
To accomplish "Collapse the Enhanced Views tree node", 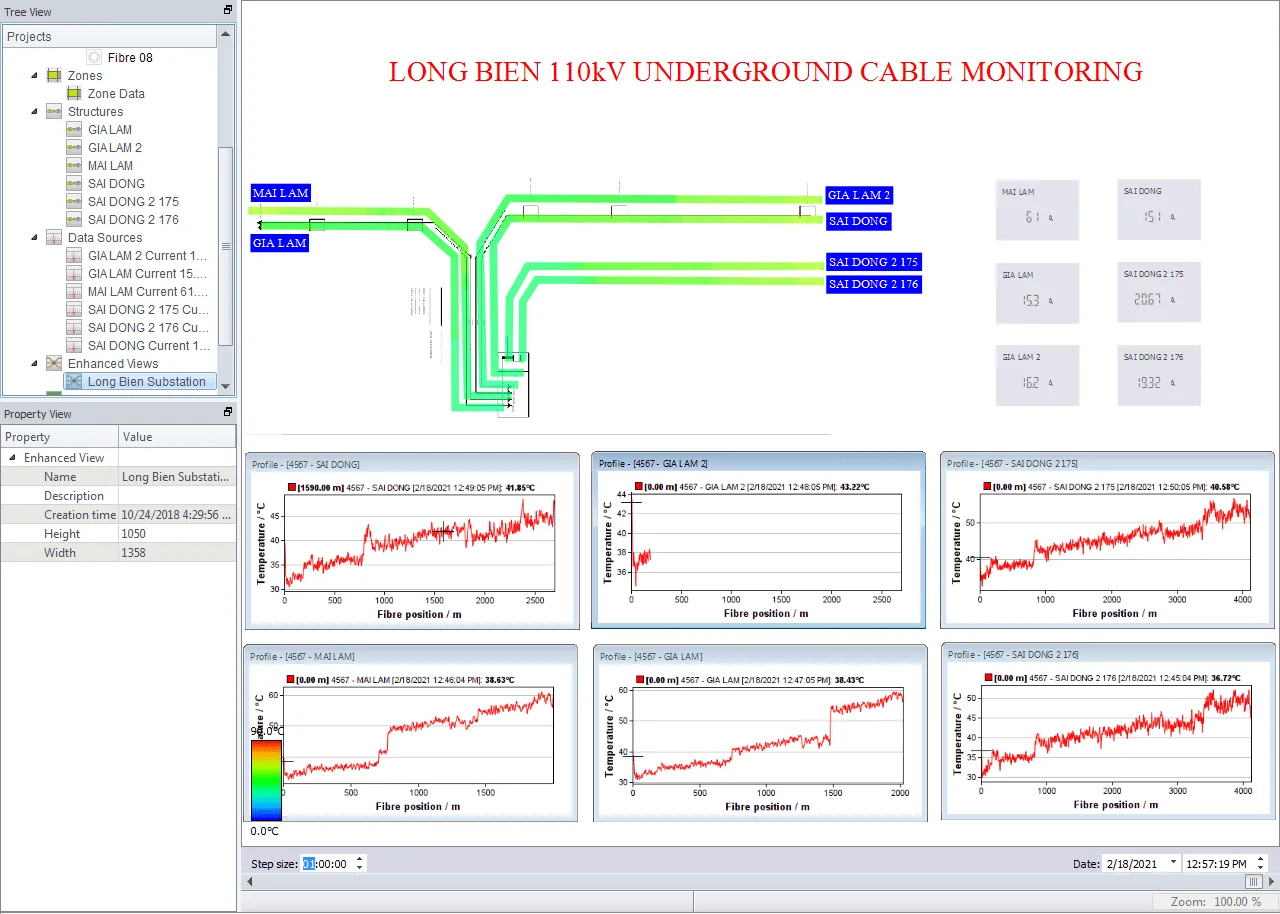I will [34, 364].
